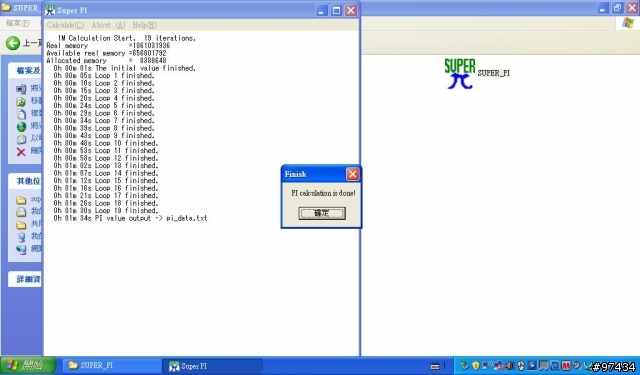Screen dimensions: 640x375
Task: Click the 'Loop 19 finished' line
Action: tap(105, 211)
